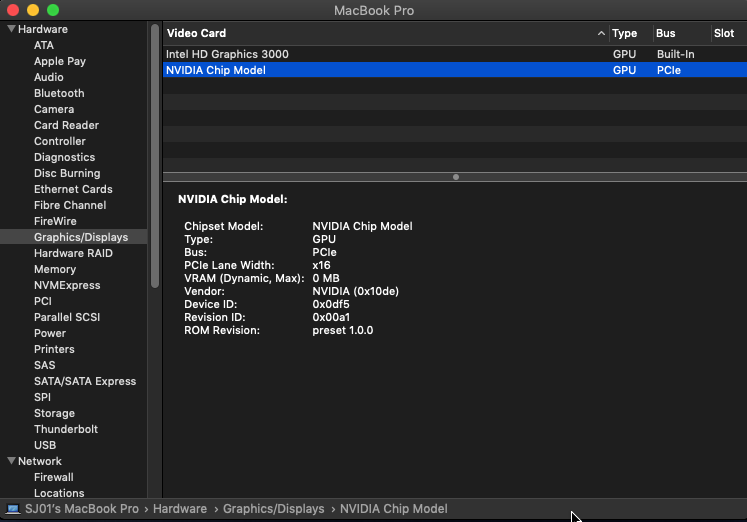This screenshot has height=522, width=747.
Task: Select the NVIDIA Chip Model table row
Action: (x=455, y=70)
